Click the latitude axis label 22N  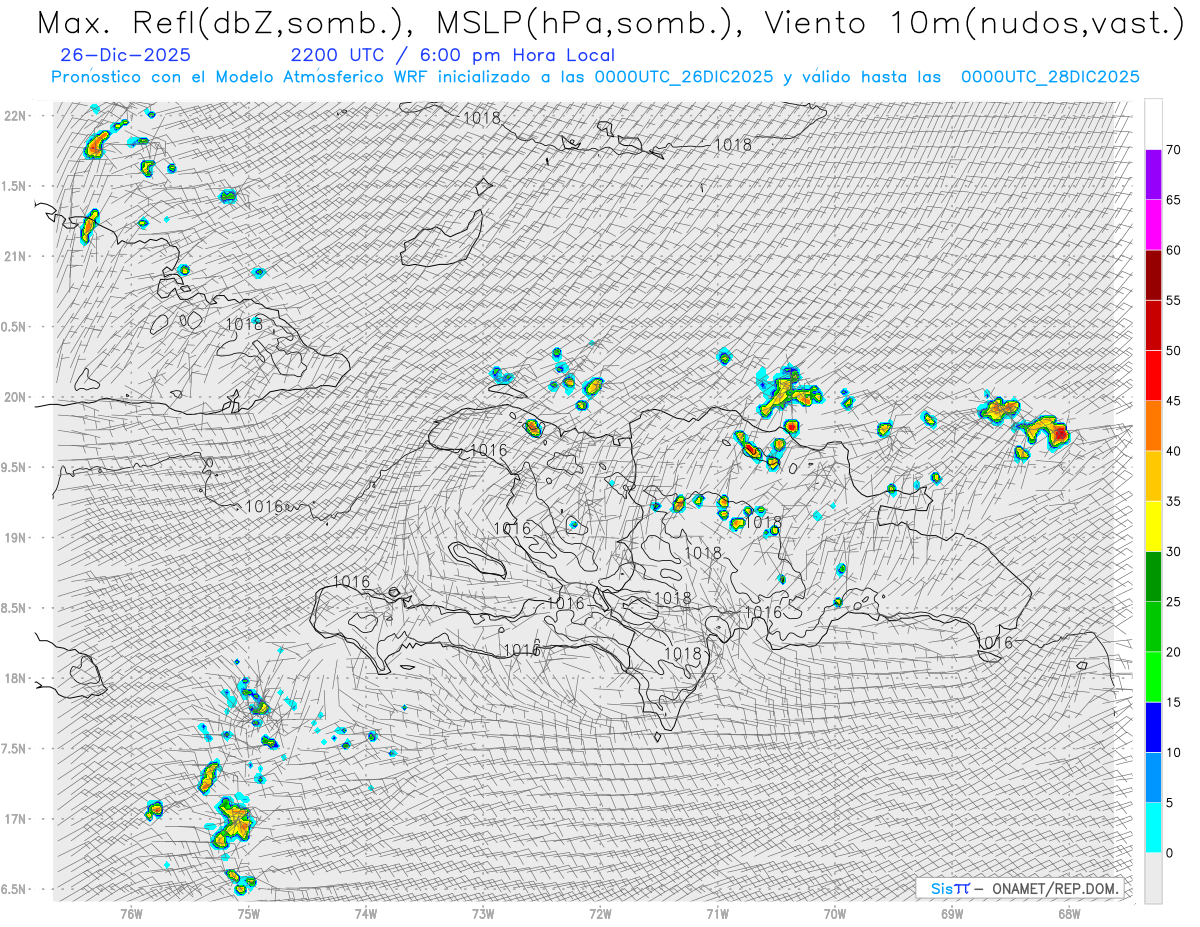pos(17,115)
